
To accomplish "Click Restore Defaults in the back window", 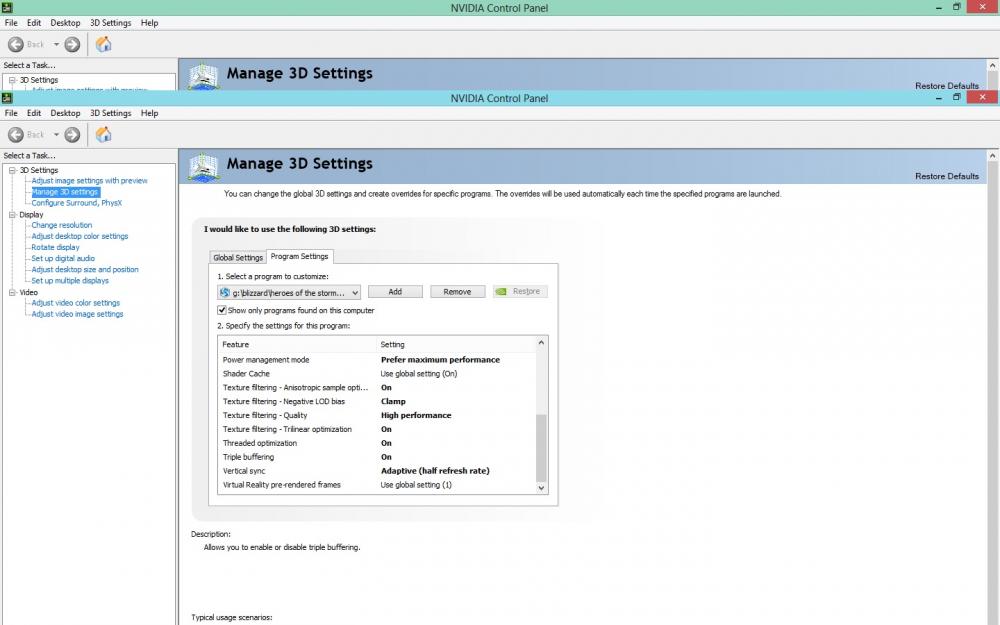I will [x=946, y=85].
